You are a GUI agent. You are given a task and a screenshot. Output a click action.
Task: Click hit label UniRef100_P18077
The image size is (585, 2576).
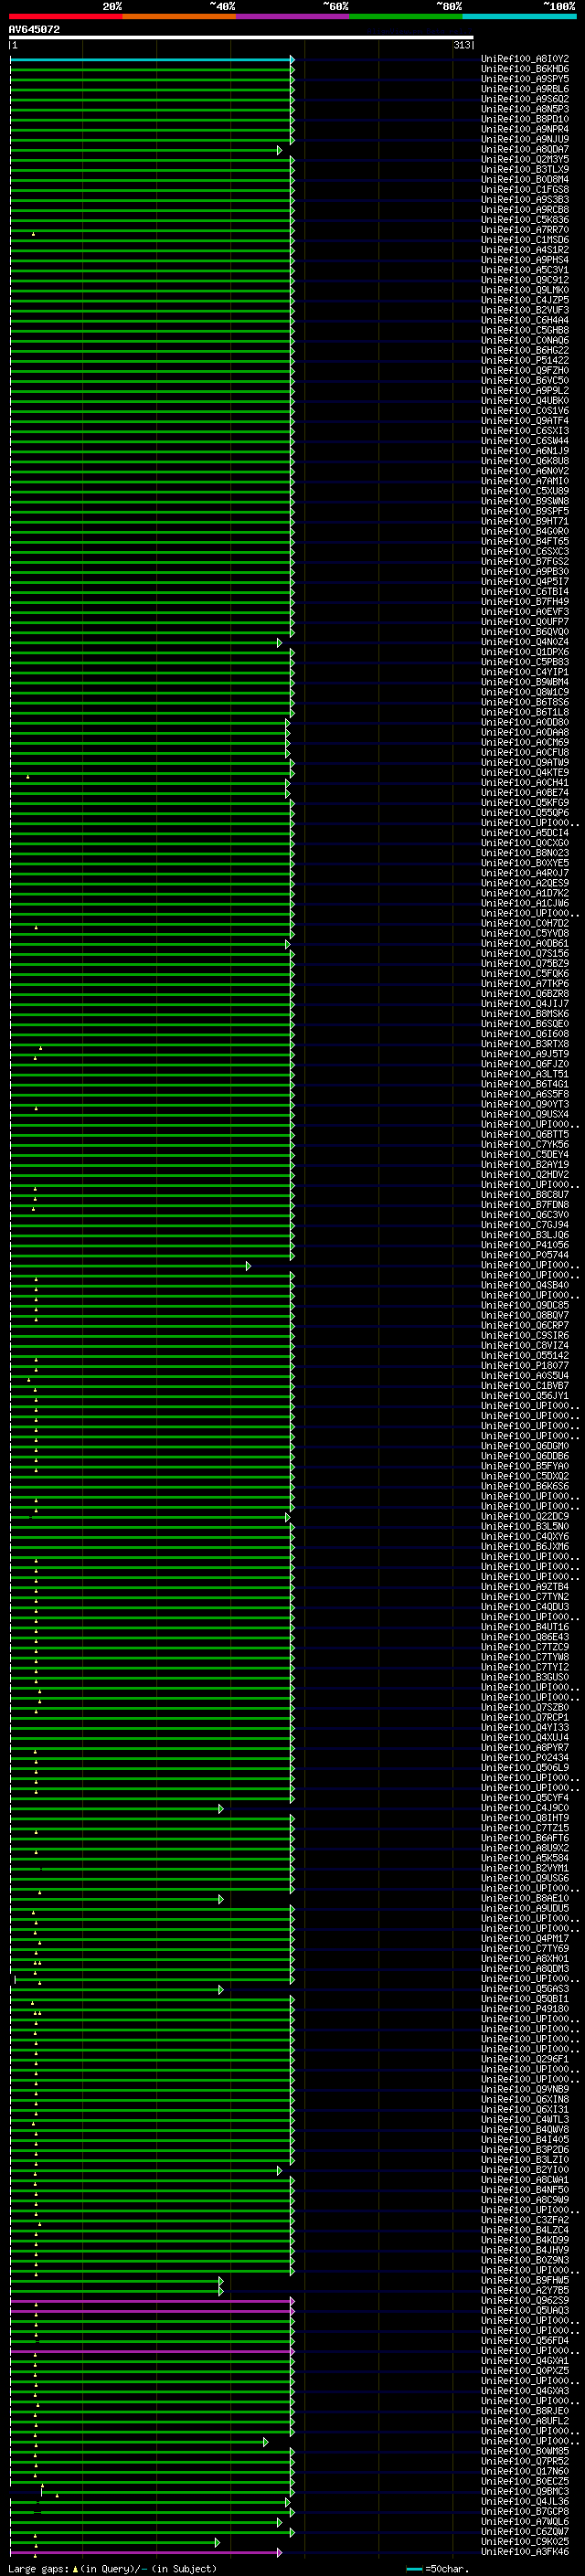525,1366
